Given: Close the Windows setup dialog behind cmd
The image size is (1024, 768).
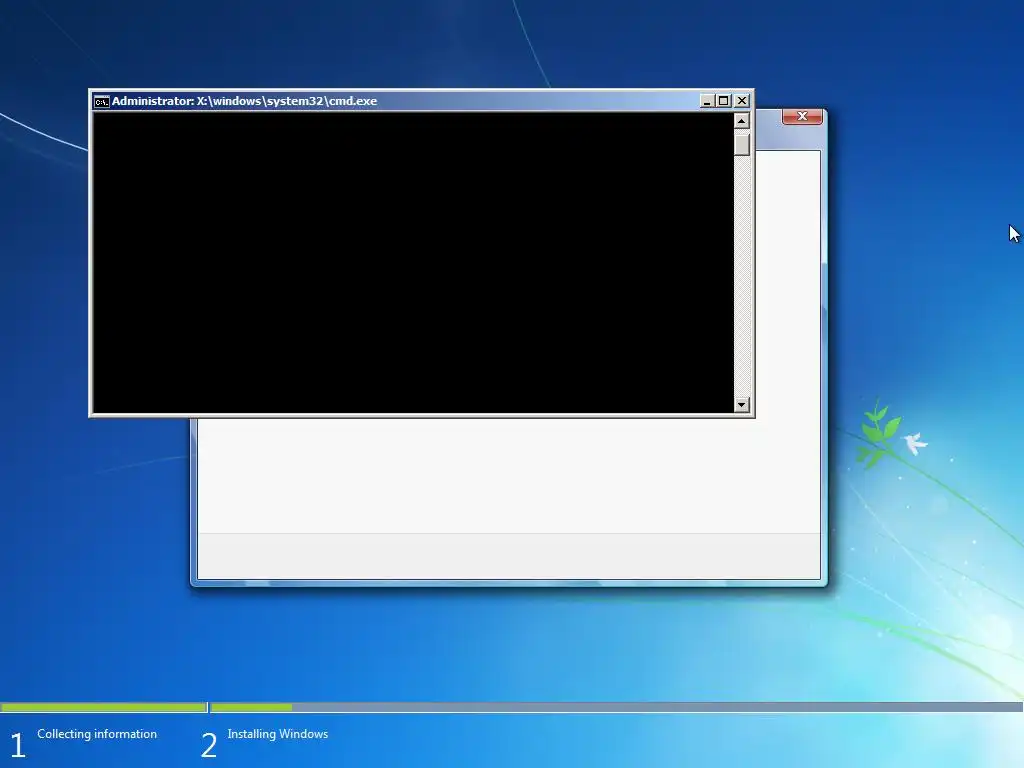Looking at the screenshot, I should [x=802, y=116].
